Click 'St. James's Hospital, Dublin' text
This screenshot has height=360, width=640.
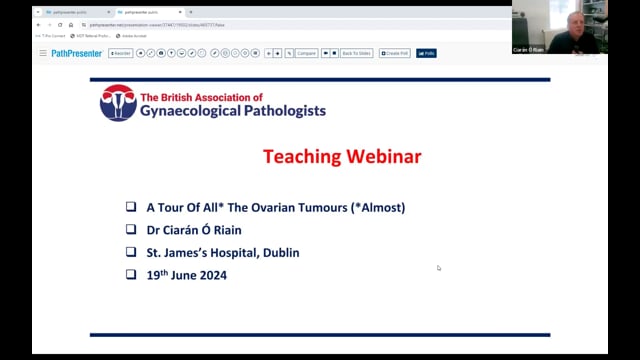pyautogui.click(x=223, y=253)
